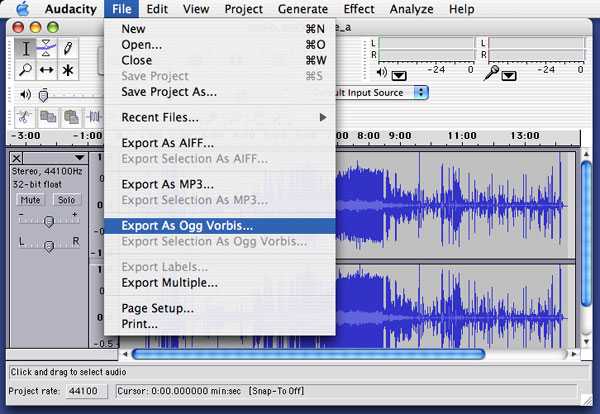Choose Export As AIFF
The height and width of the screenshot is (414, 600).
tap(220, 143)
